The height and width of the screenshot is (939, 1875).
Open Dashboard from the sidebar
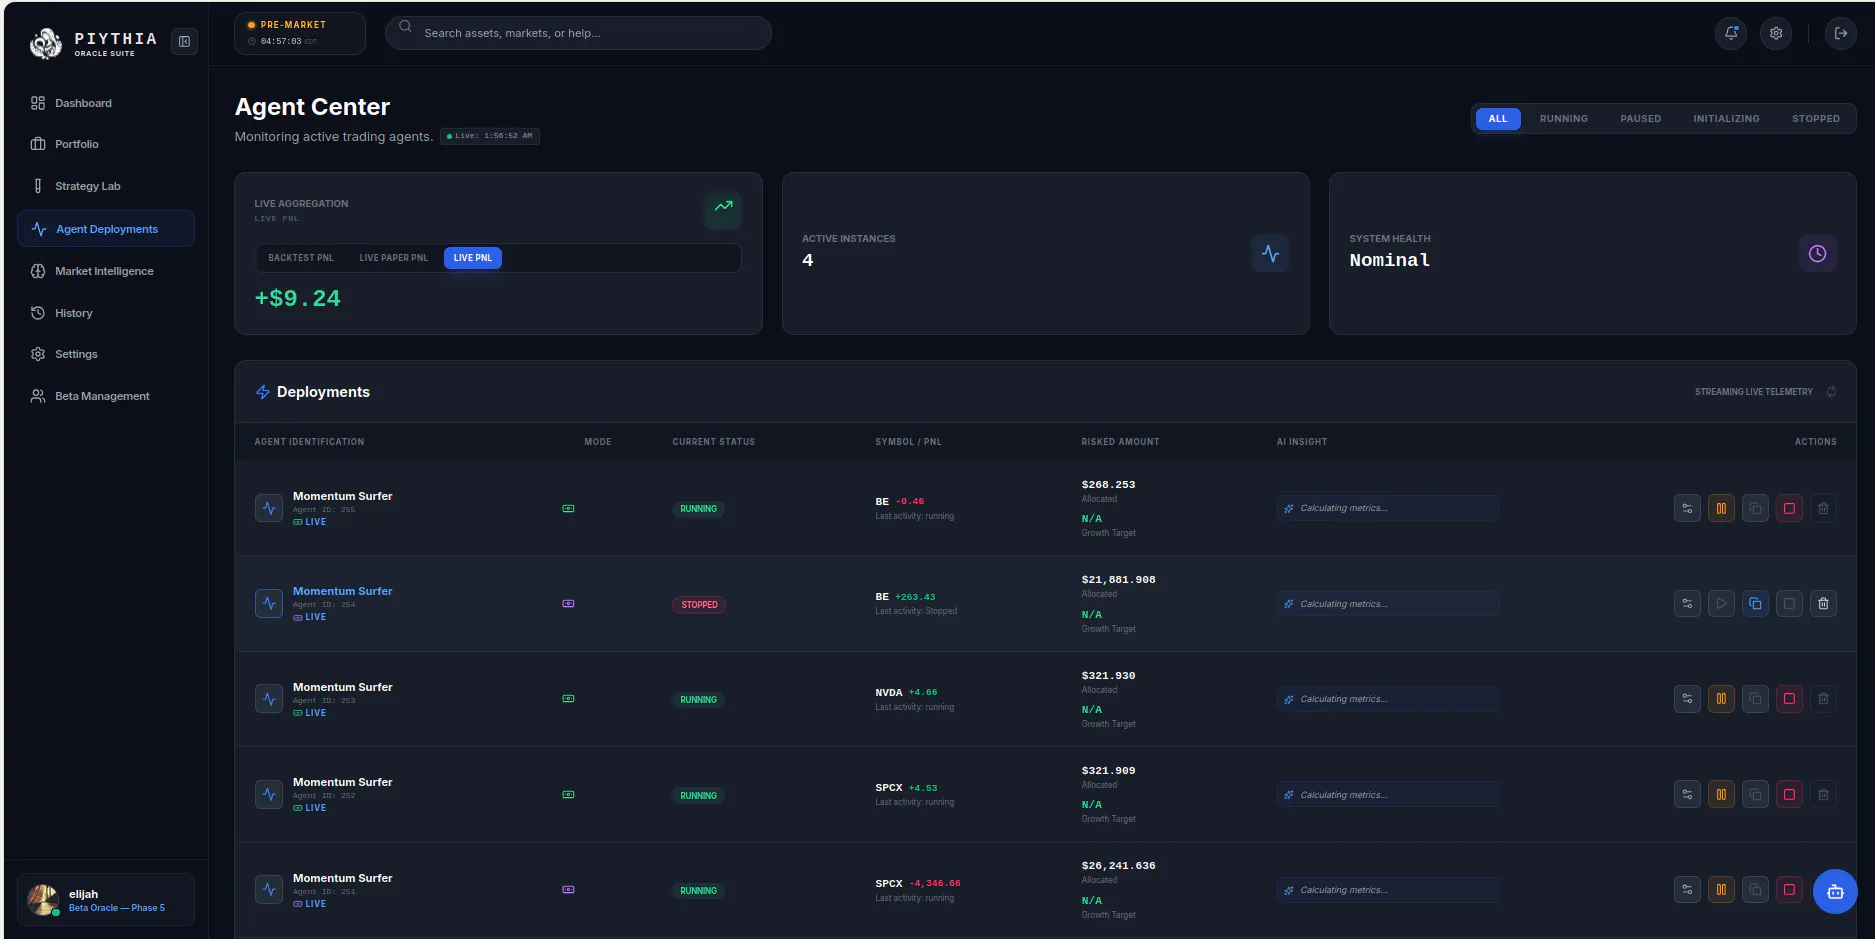[105, 103]
